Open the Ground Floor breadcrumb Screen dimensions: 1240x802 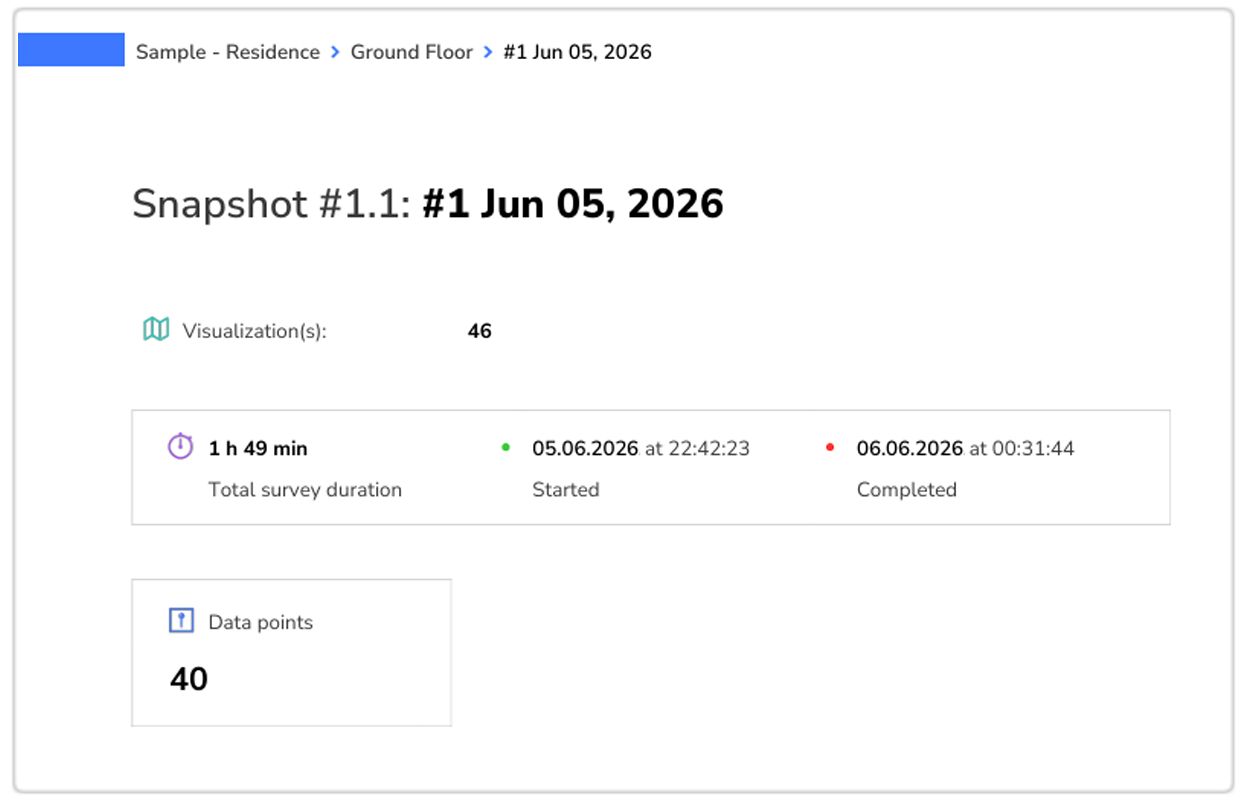411,52
